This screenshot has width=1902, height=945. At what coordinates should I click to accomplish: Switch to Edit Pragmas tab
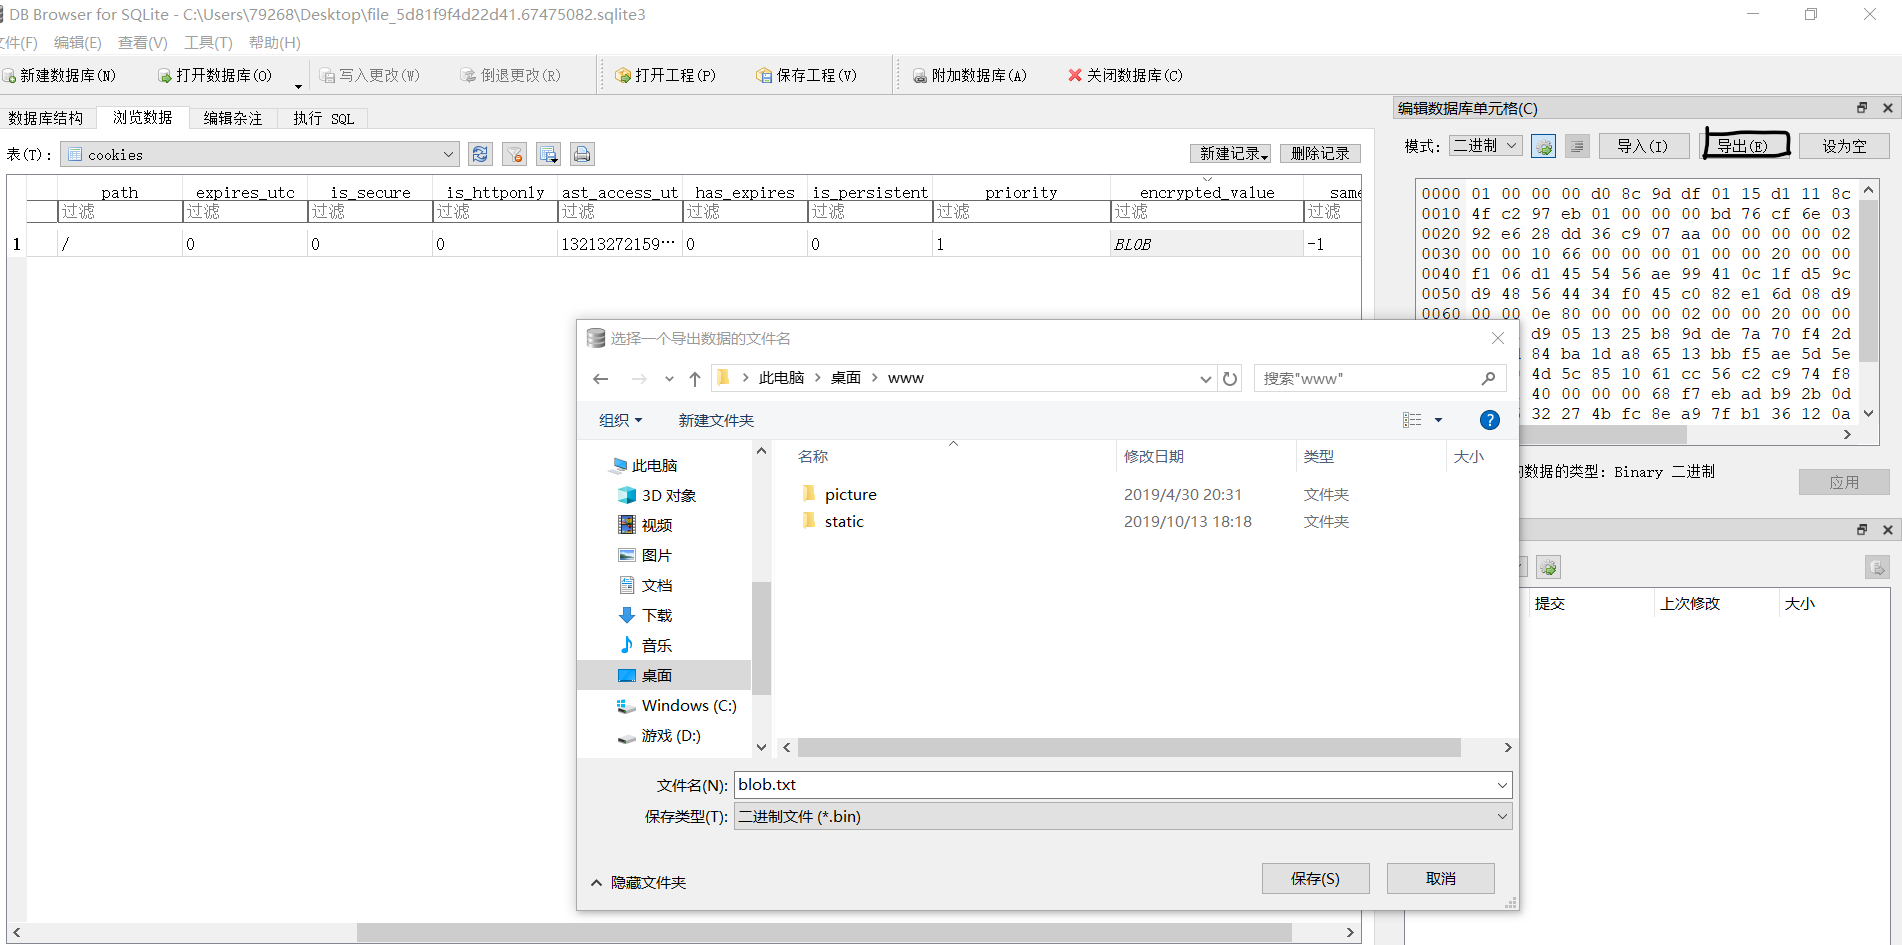coord(233,118)
